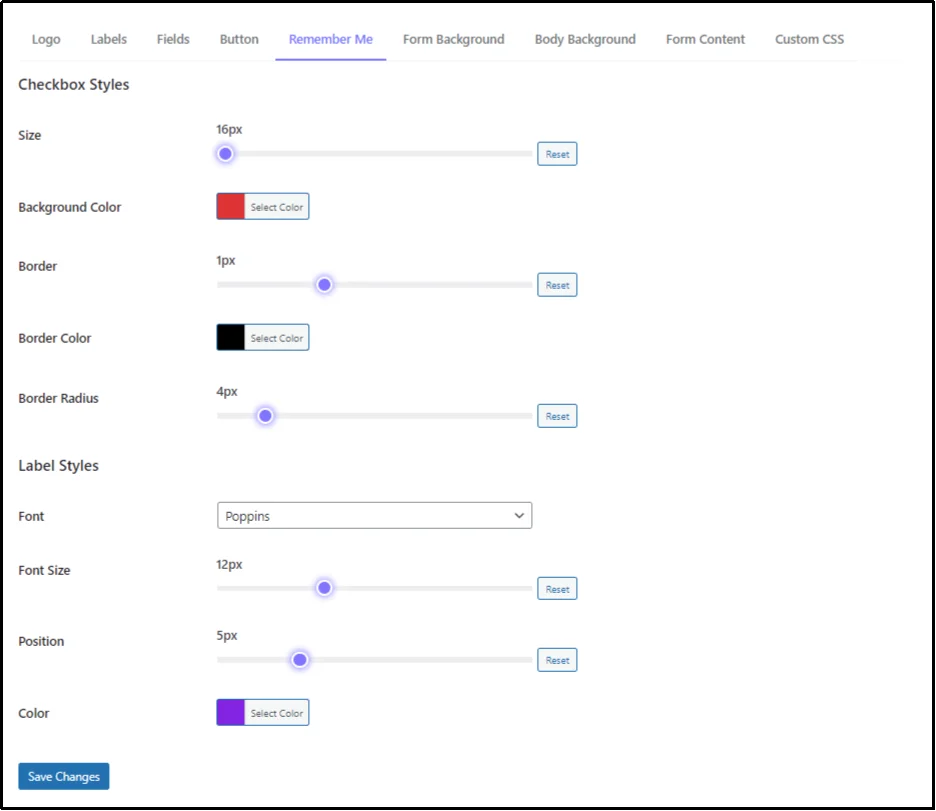Open the Labels tab

(108, 39)
